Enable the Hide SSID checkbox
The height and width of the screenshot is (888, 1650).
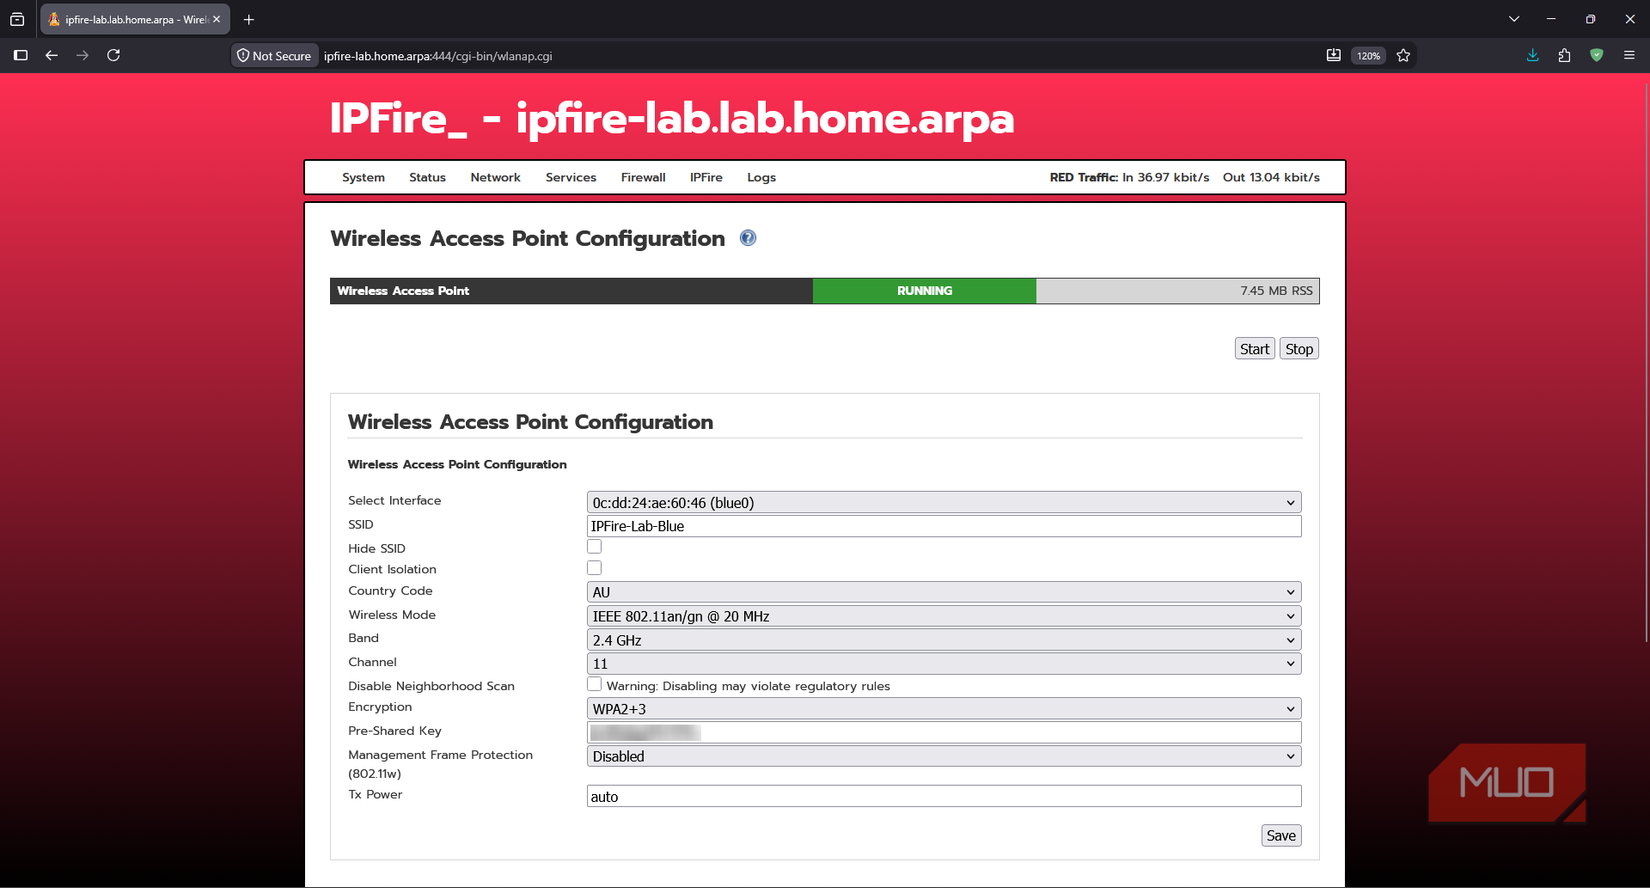594,547
